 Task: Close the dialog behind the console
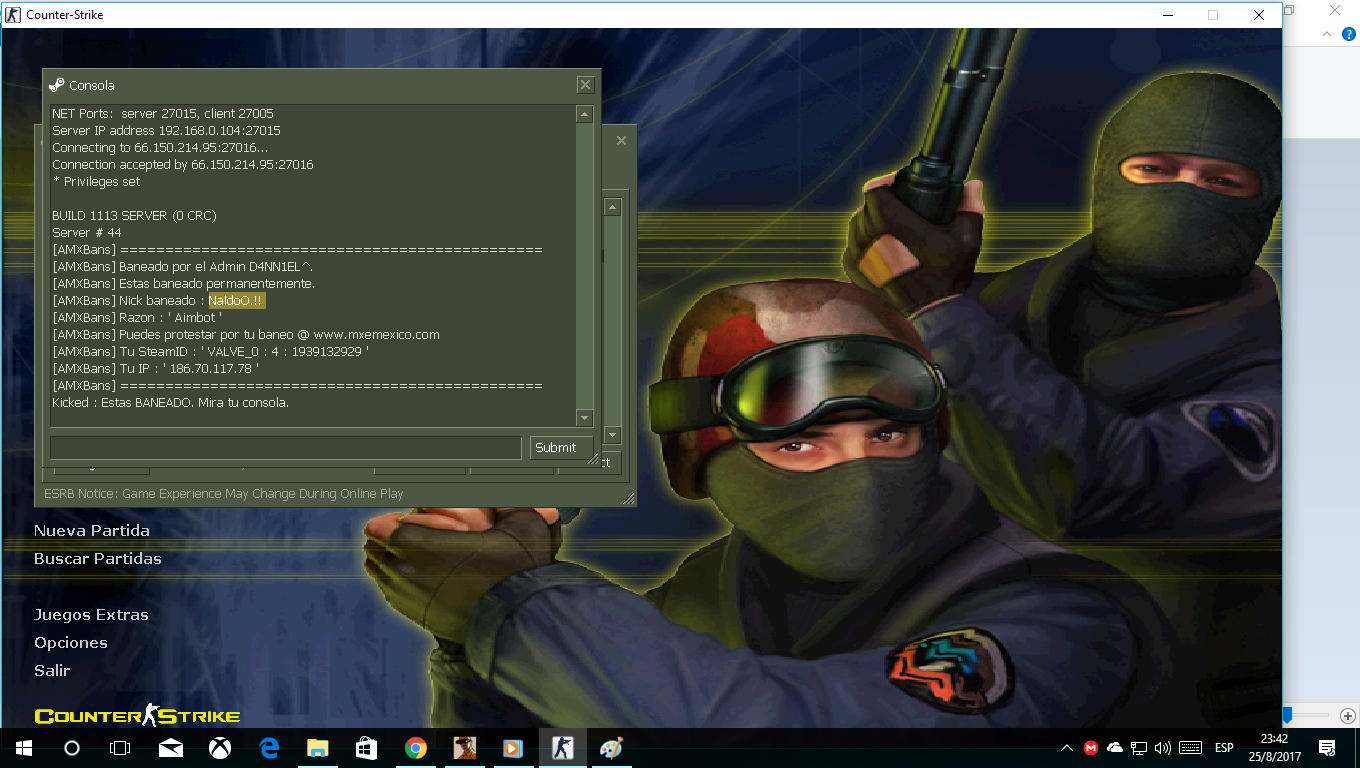(x=621, y=141)
